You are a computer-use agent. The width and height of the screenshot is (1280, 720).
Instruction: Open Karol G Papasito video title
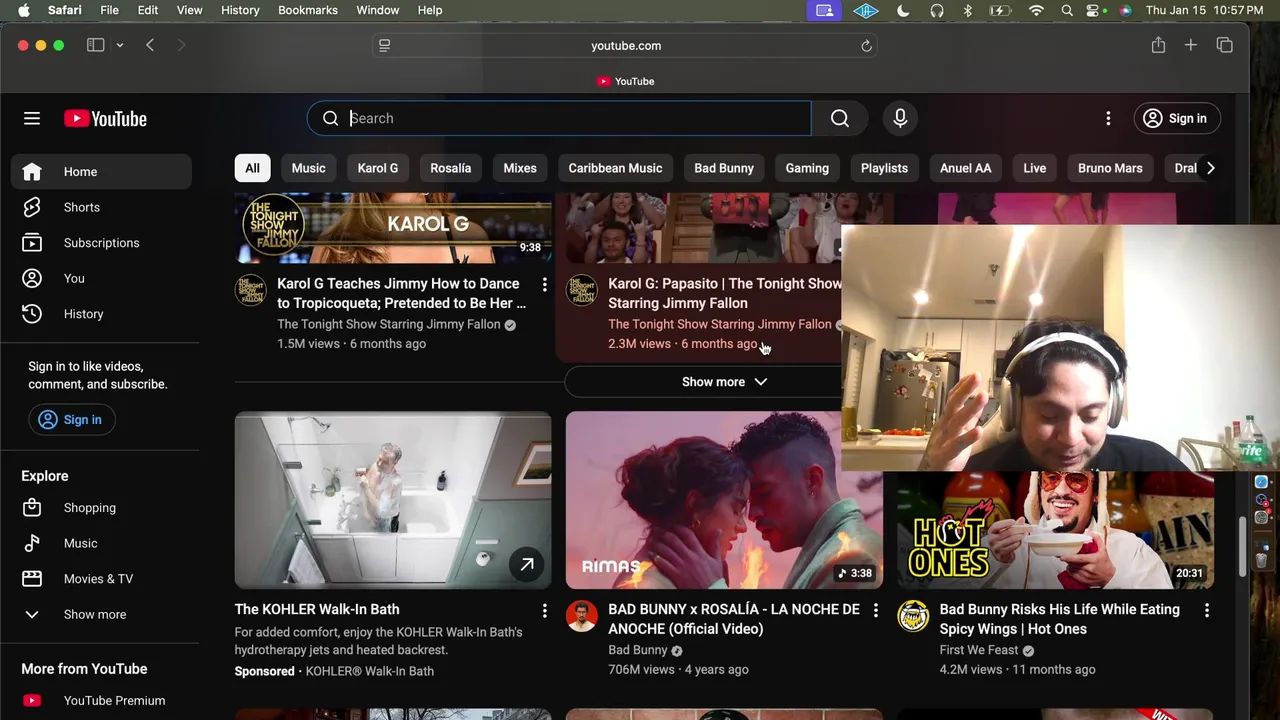(x=724, y=293)
